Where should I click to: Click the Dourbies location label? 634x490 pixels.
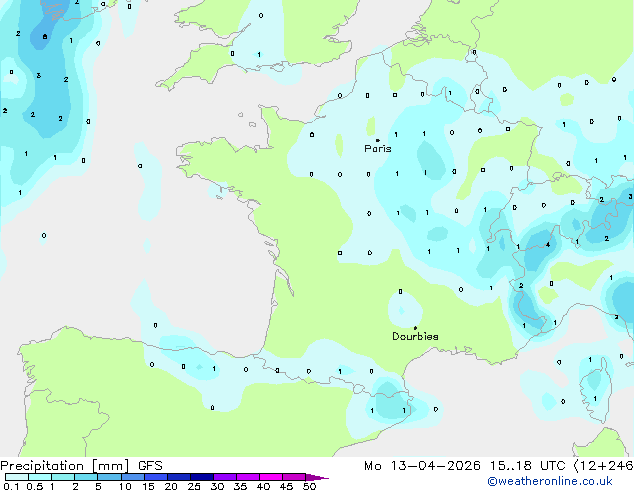click(x=415, y=336)
